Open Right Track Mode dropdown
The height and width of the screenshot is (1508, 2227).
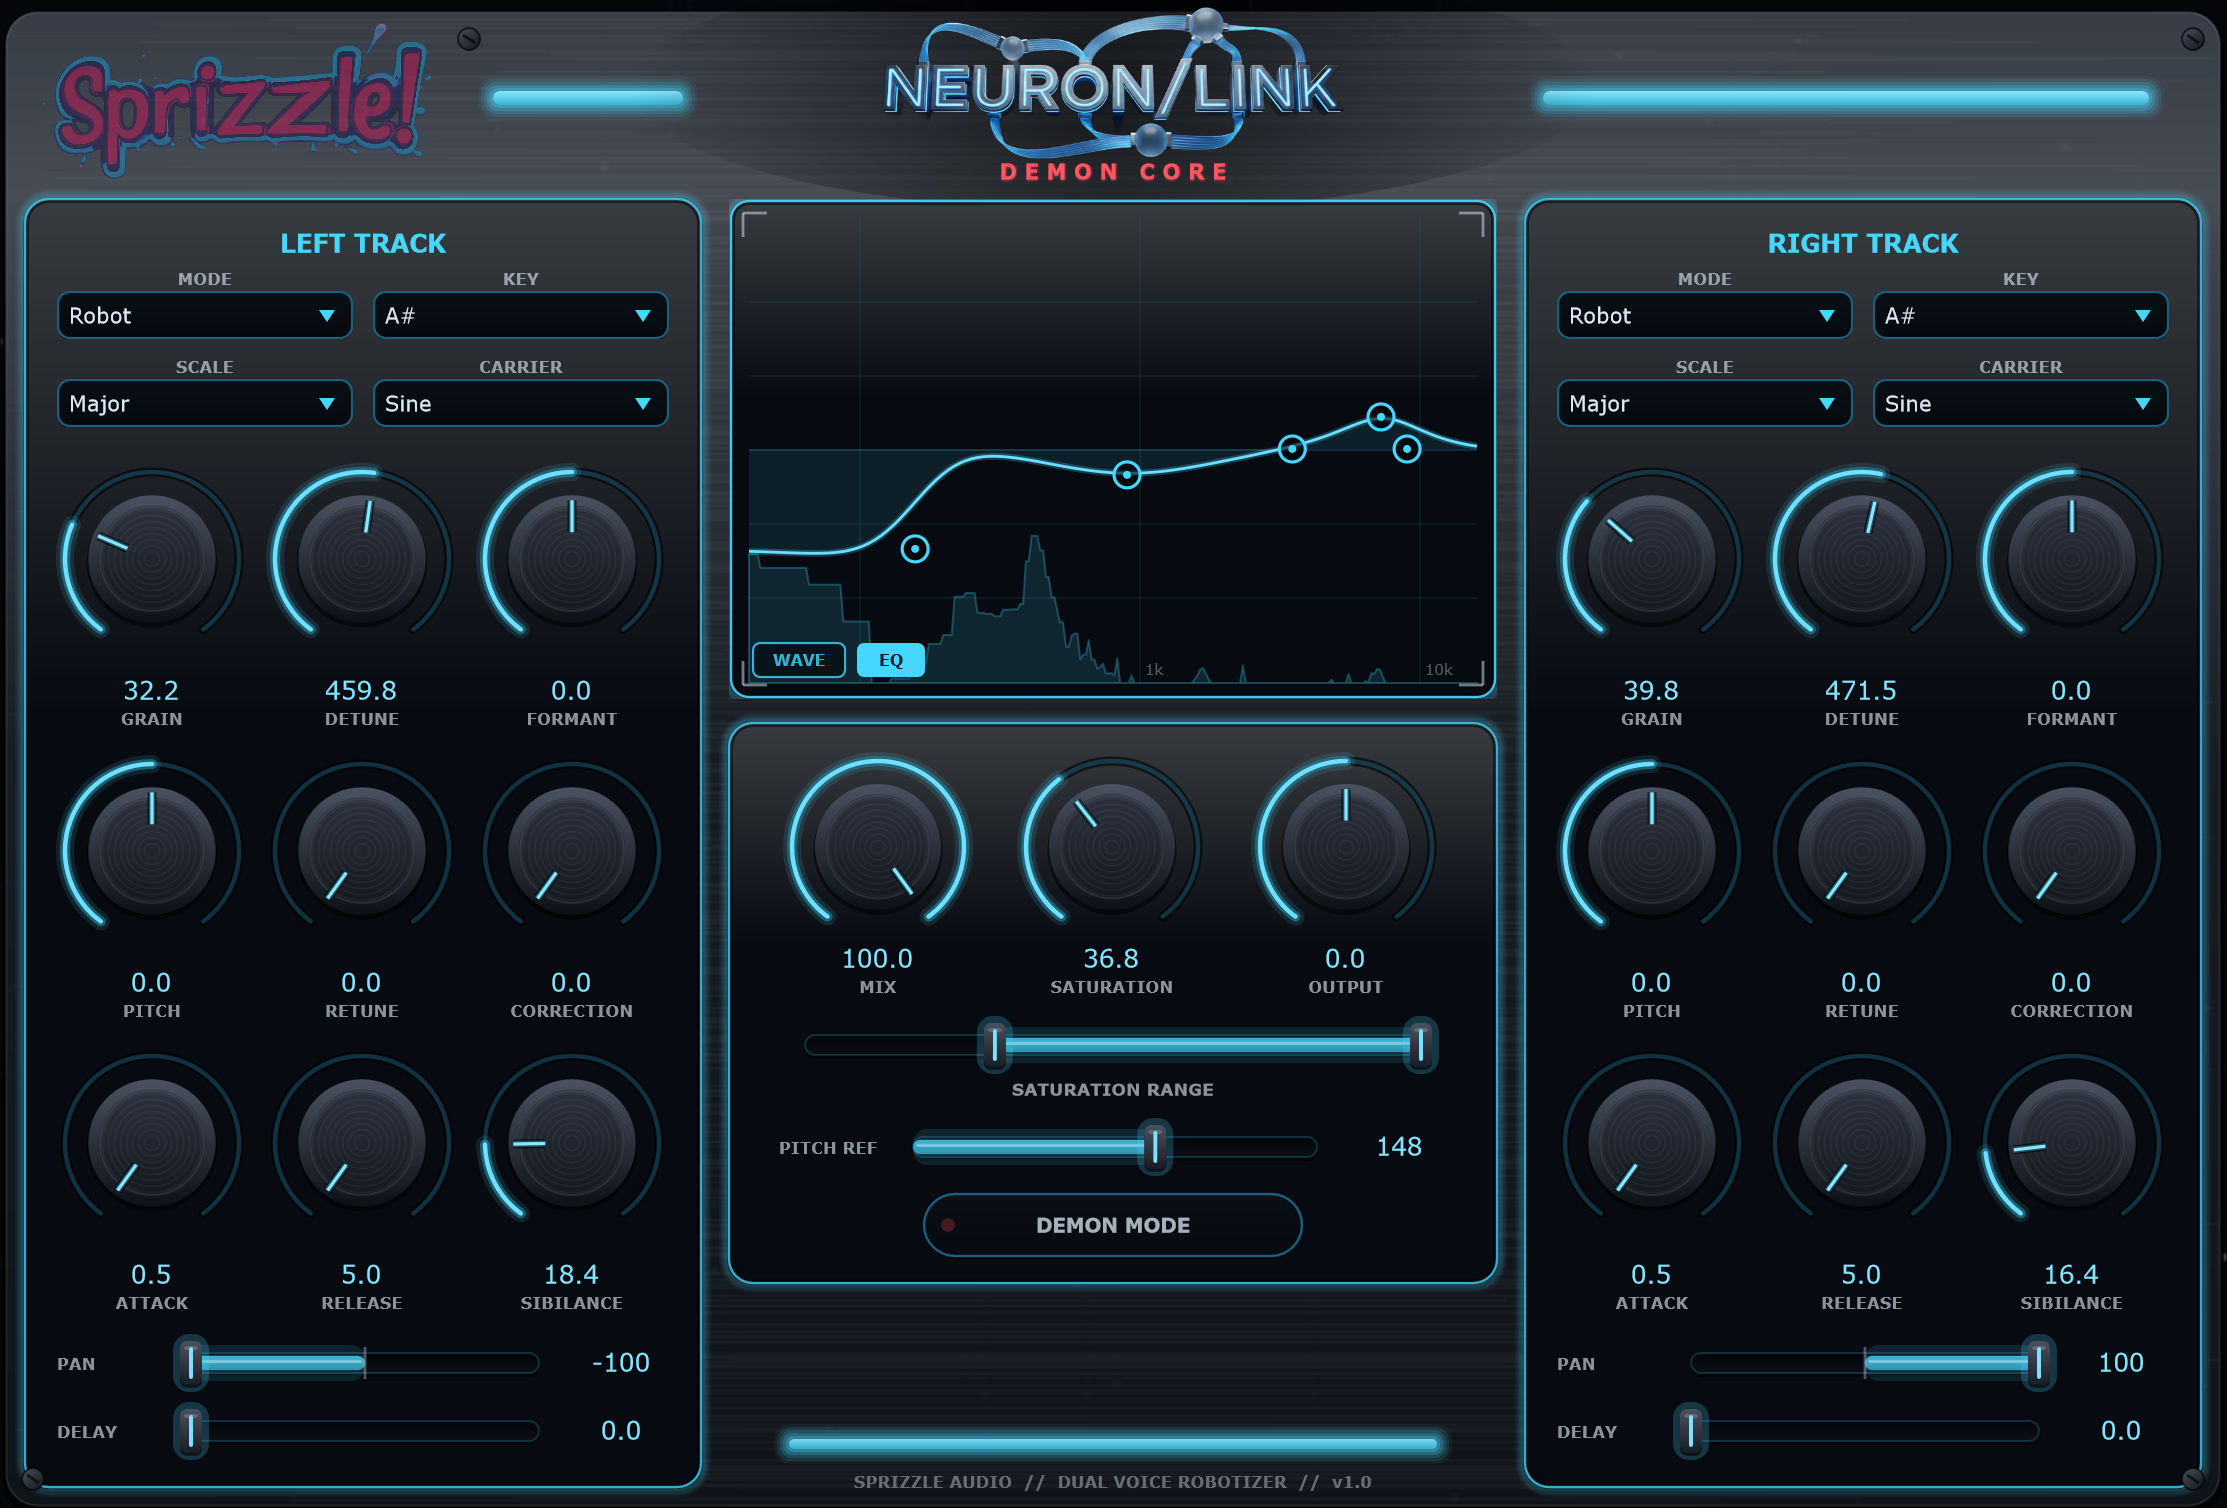point(1704,316)
